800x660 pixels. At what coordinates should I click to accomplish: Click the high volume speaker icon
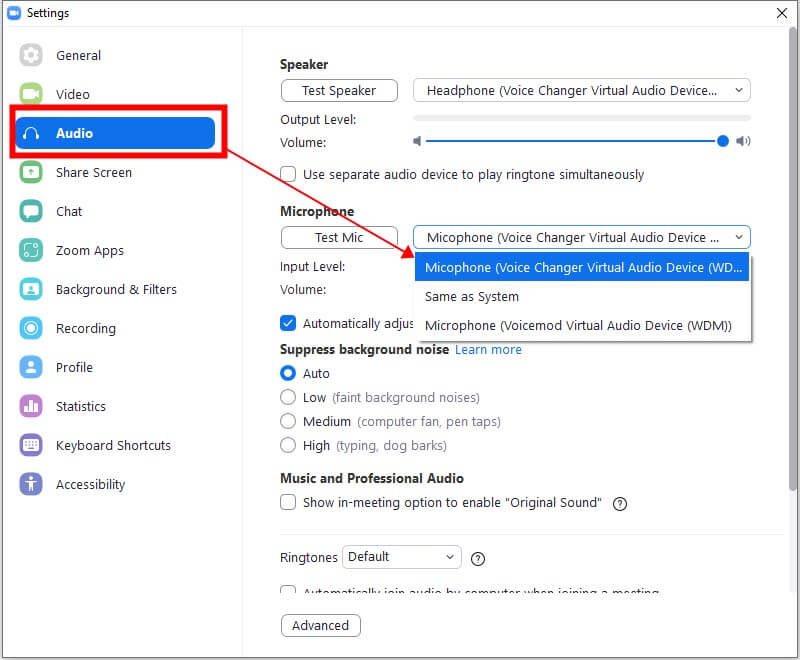click(743, 141)
